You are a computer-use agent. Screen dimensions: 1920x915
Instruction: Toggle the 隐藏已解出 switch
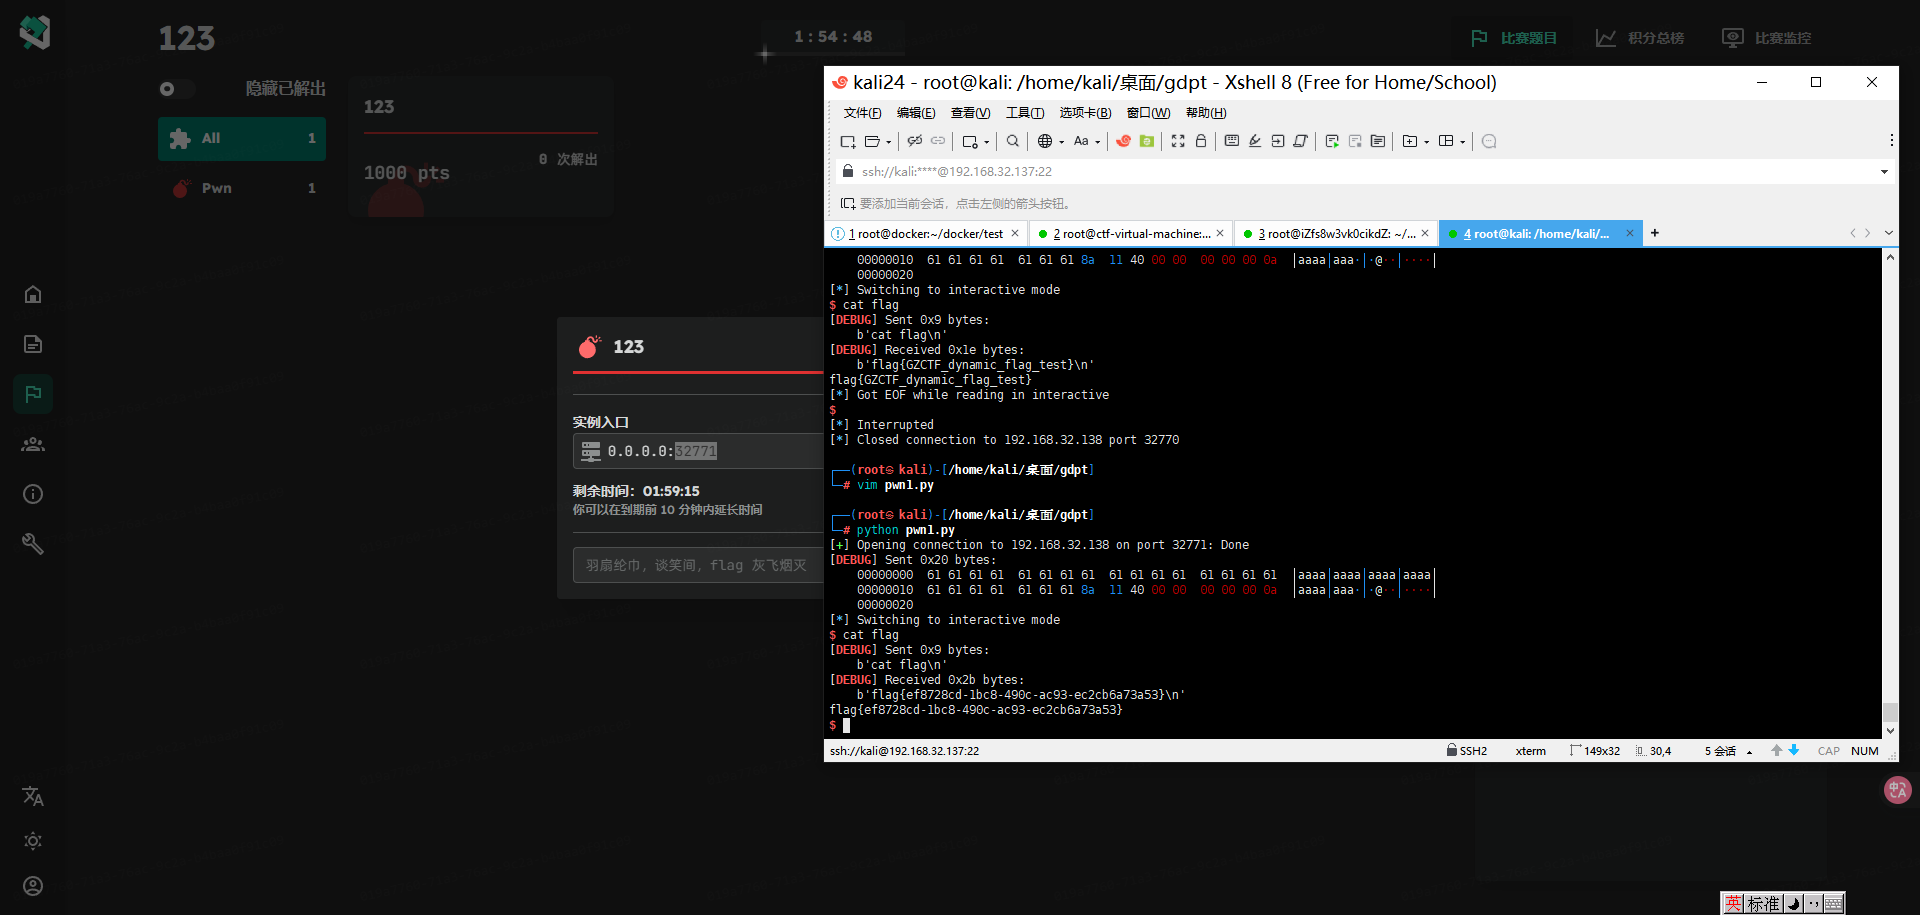point(177,89)
